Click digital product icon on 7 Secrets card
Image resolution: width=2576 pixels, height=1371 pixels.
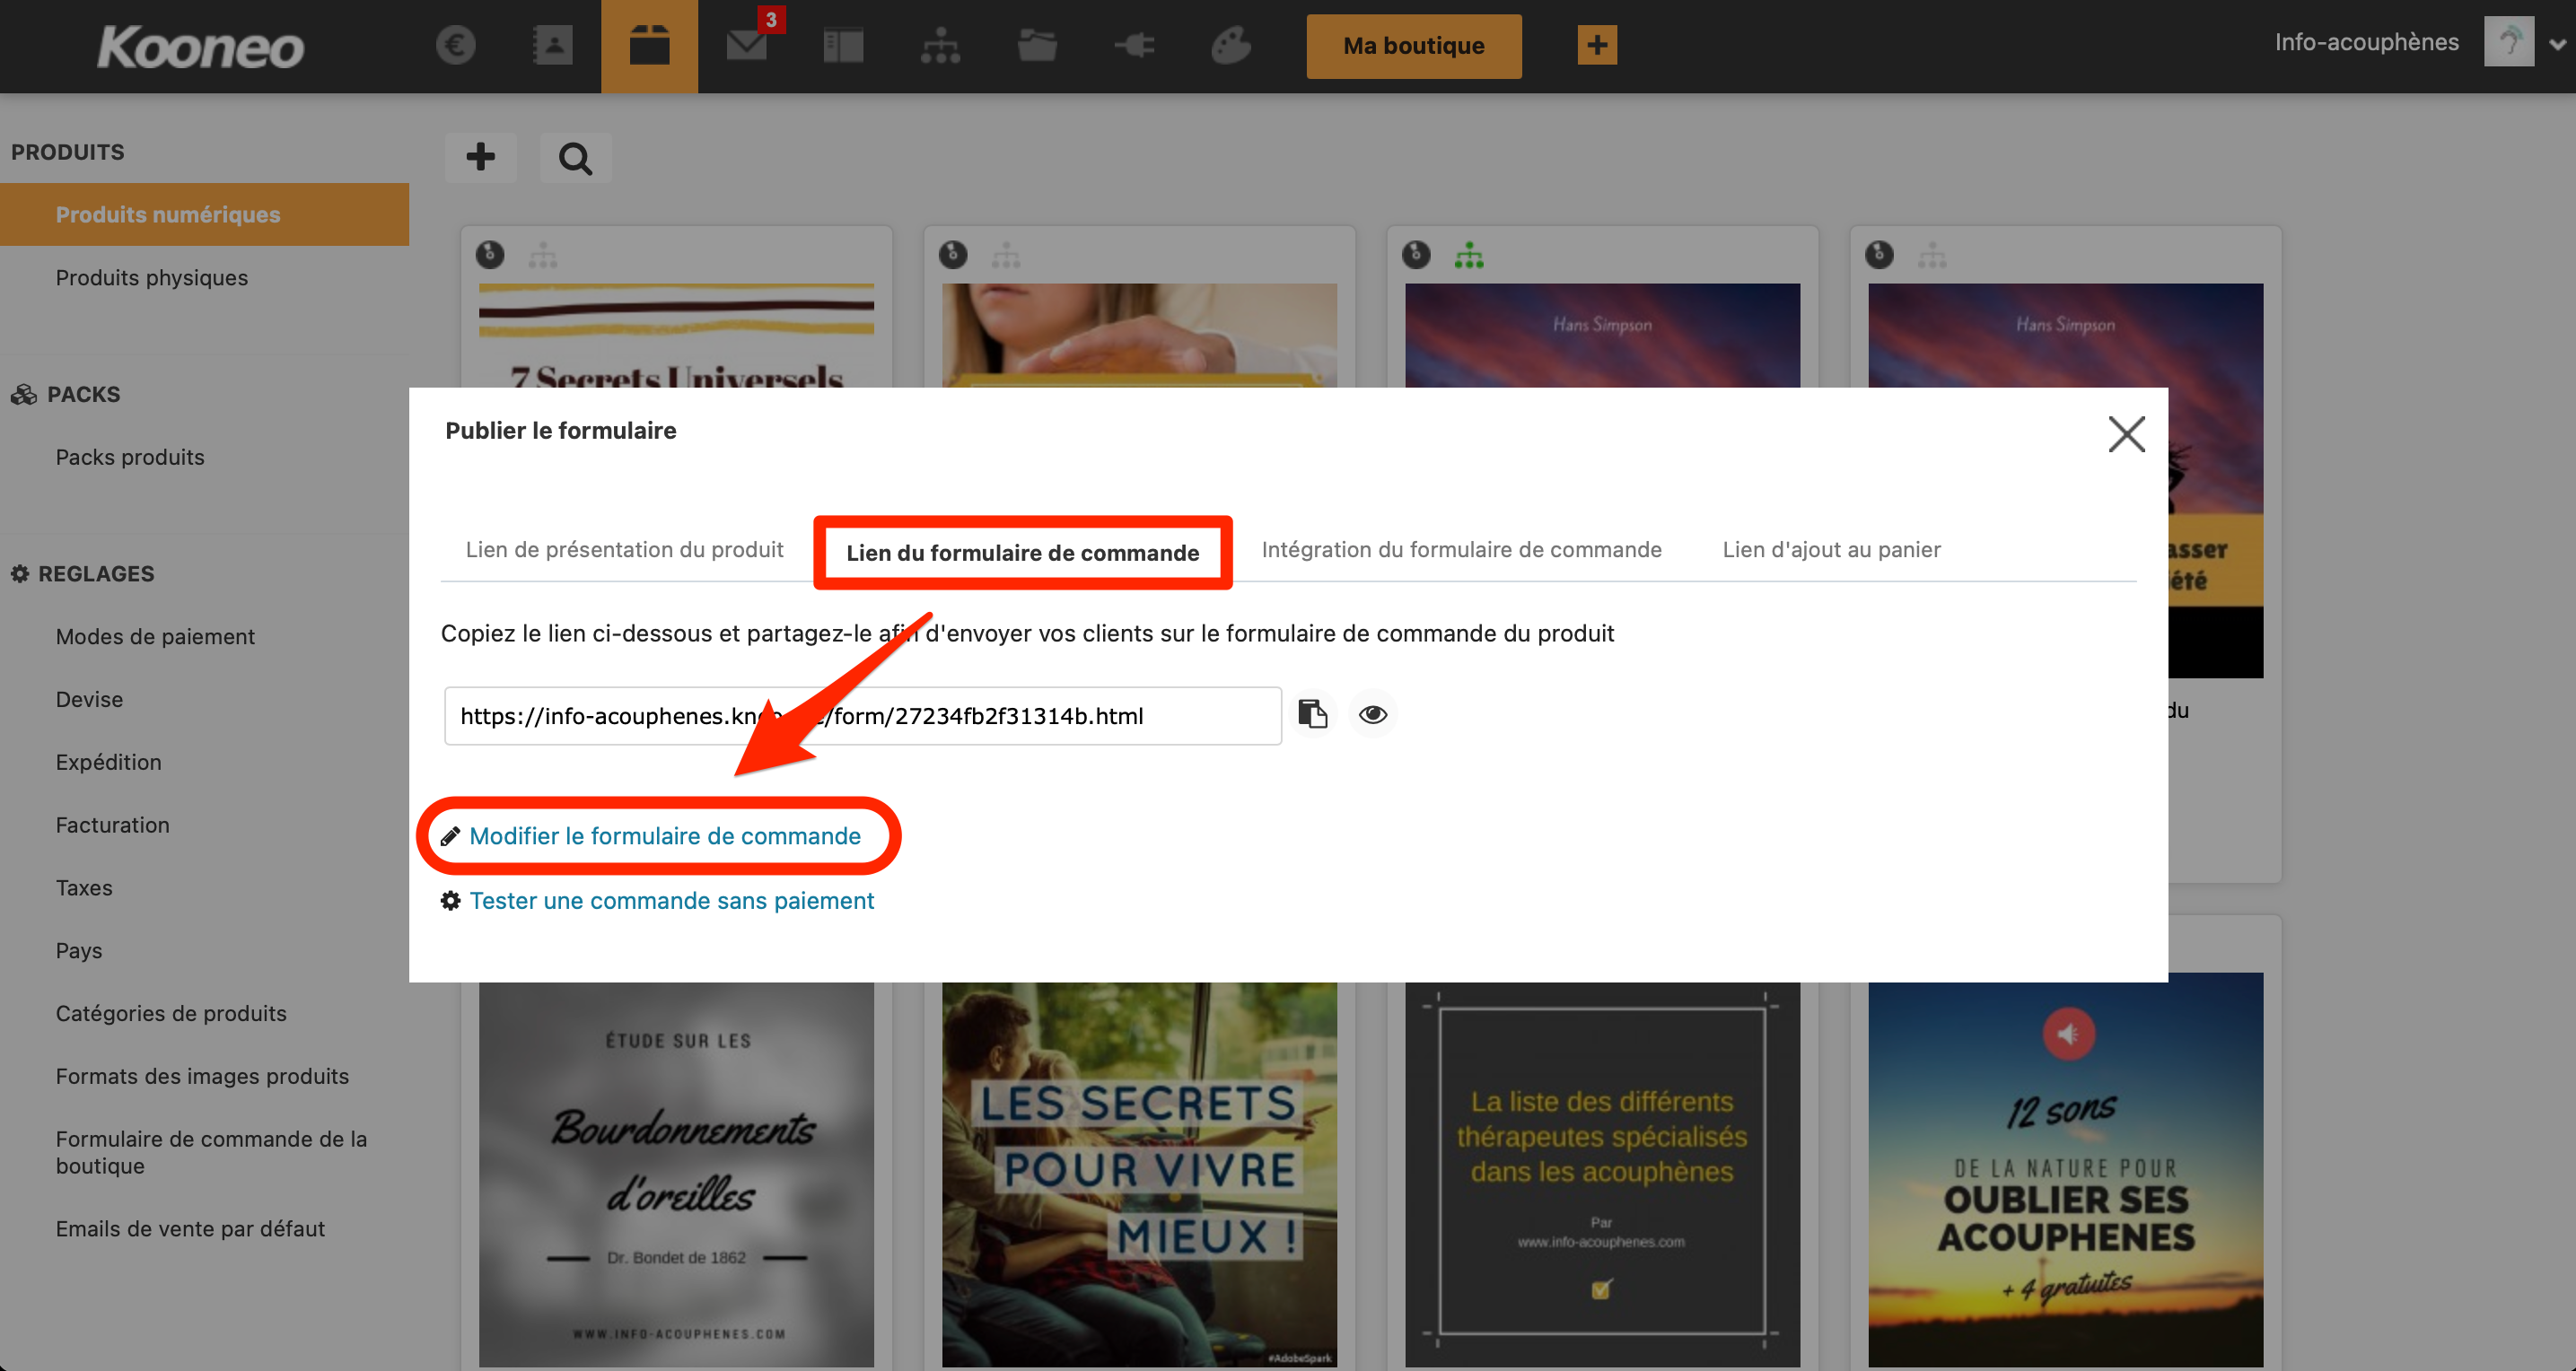(490, 254)
